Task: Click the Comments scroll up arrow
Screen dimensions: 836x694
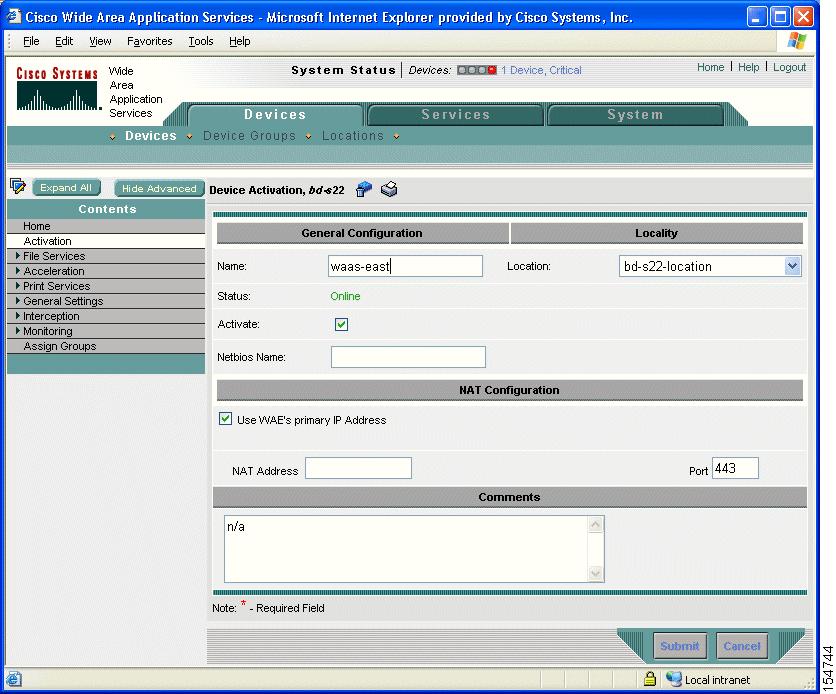Action: coord(596,524)
